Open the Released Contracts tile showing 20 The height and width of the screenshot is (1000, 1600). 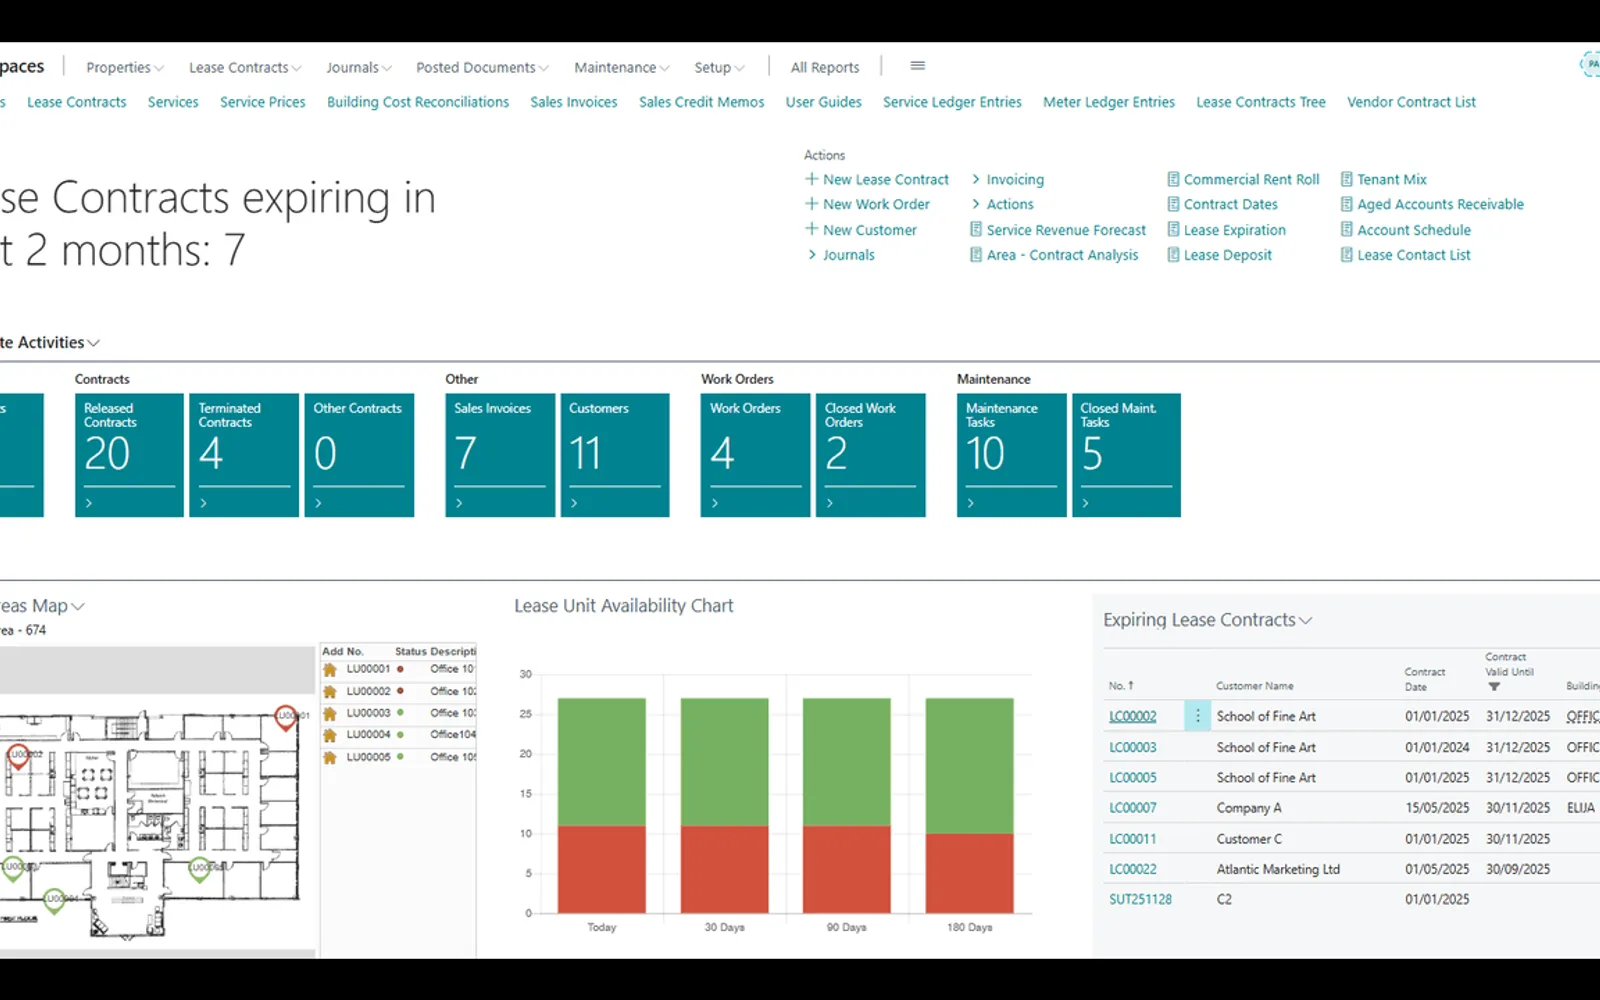(129, 455)
